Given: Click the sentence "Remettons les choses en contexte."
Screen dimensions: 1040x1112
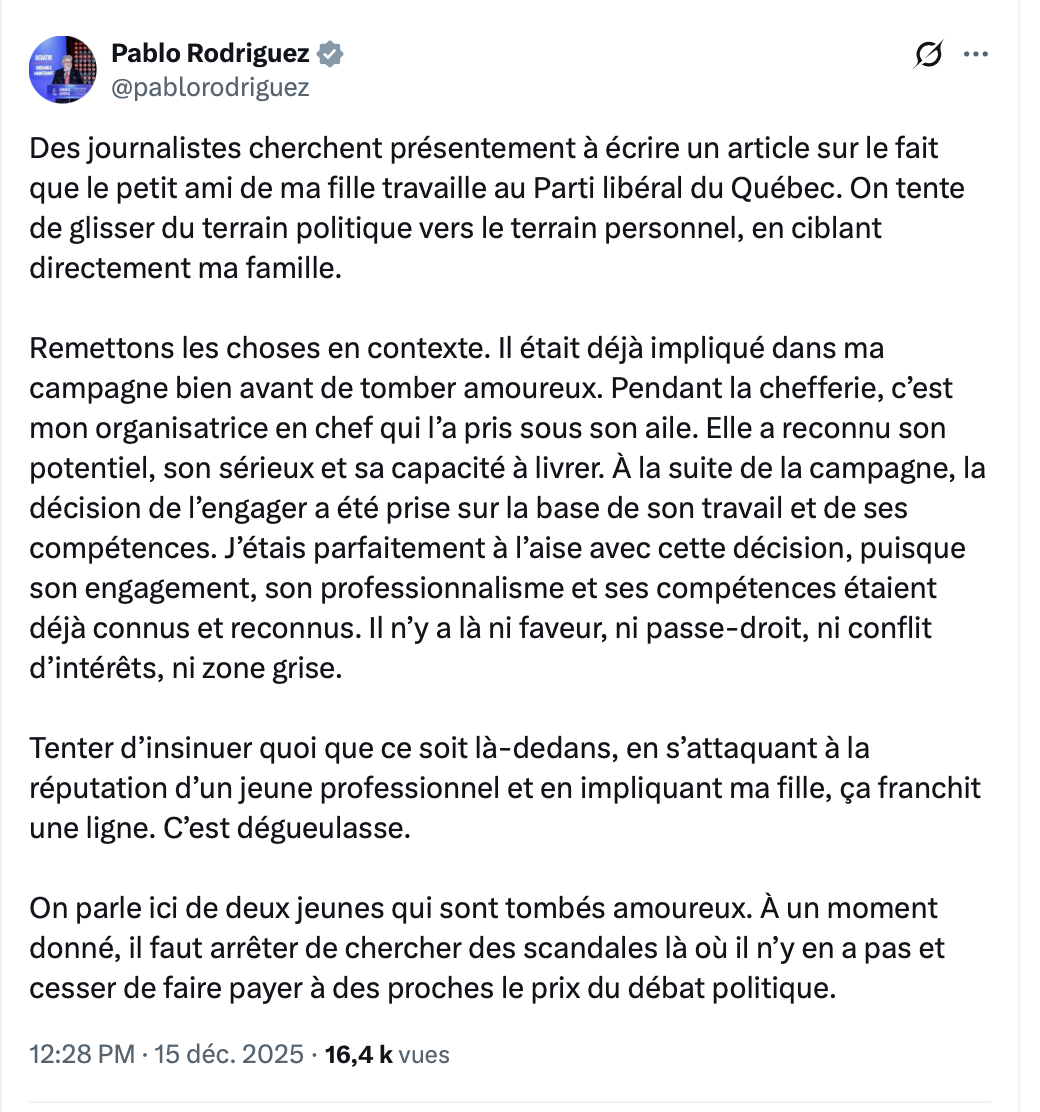Looking at the screenshot, I should tap(247, 348).
